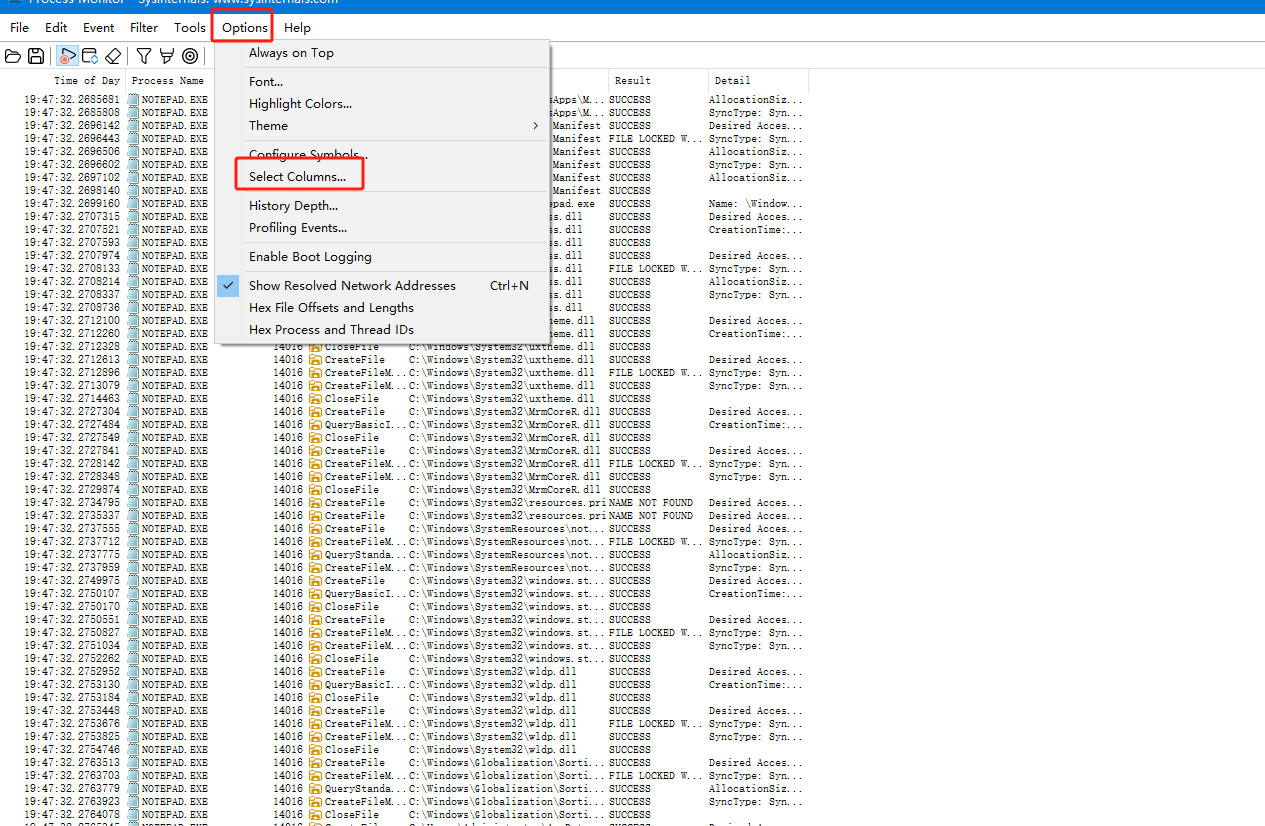The height and width of the screenshot is (826, 1265).
Task: Open the Filter funnel toolbar icon
Action: (144, 56)
